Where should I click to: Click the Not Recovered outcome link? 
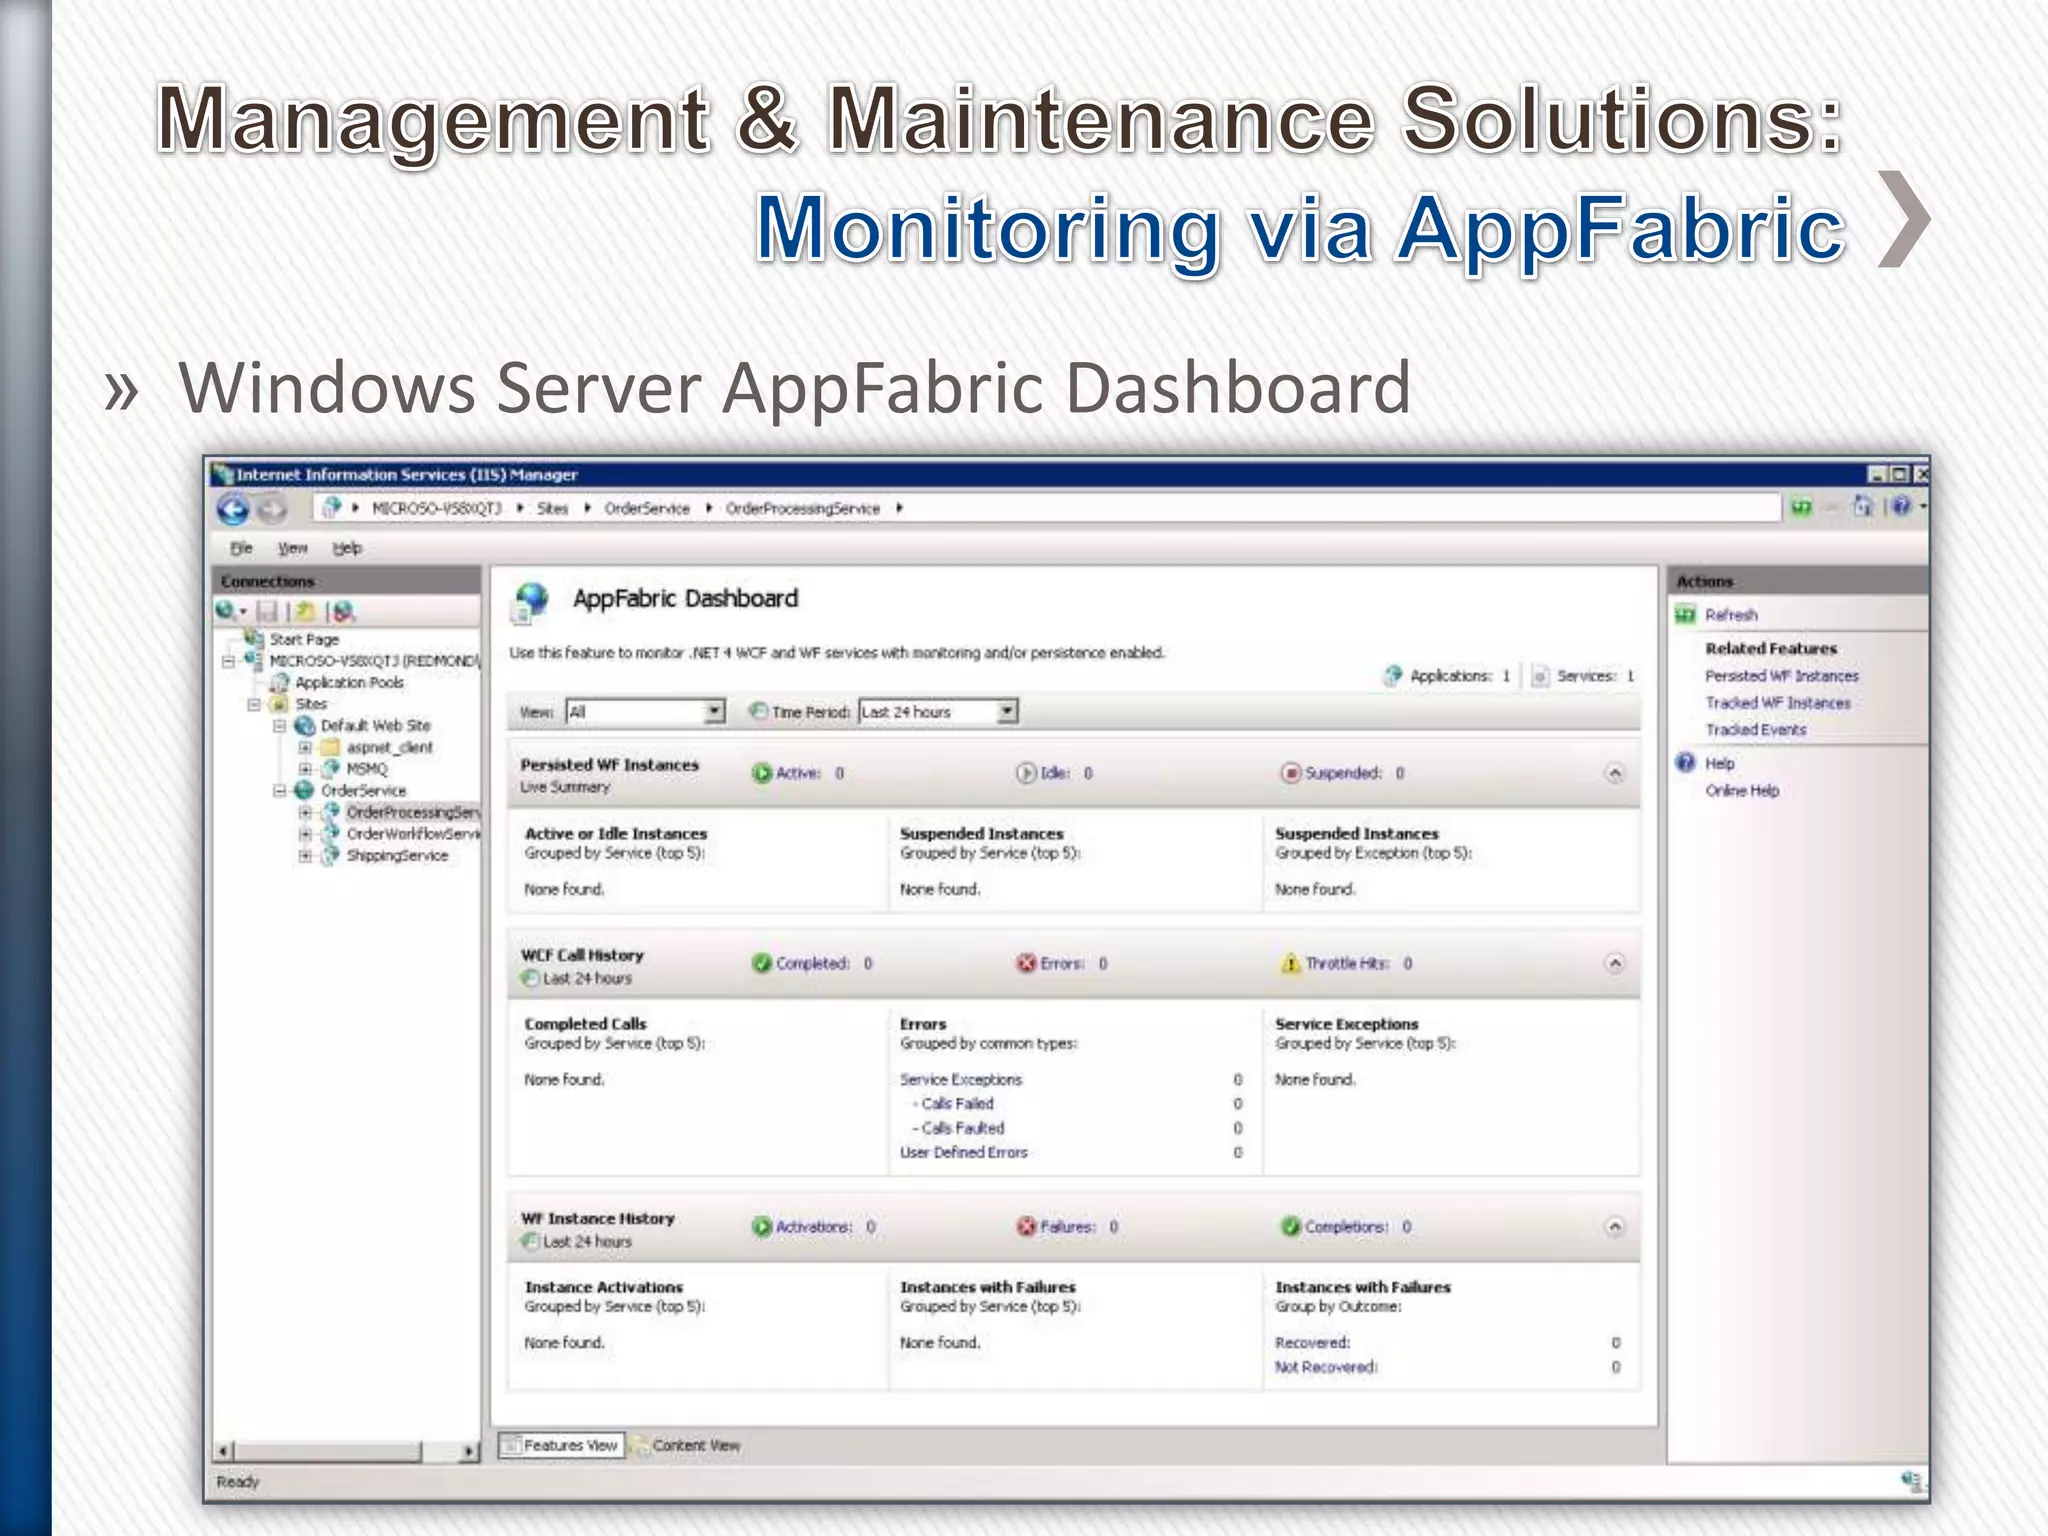click(x=1326, y=1367)
